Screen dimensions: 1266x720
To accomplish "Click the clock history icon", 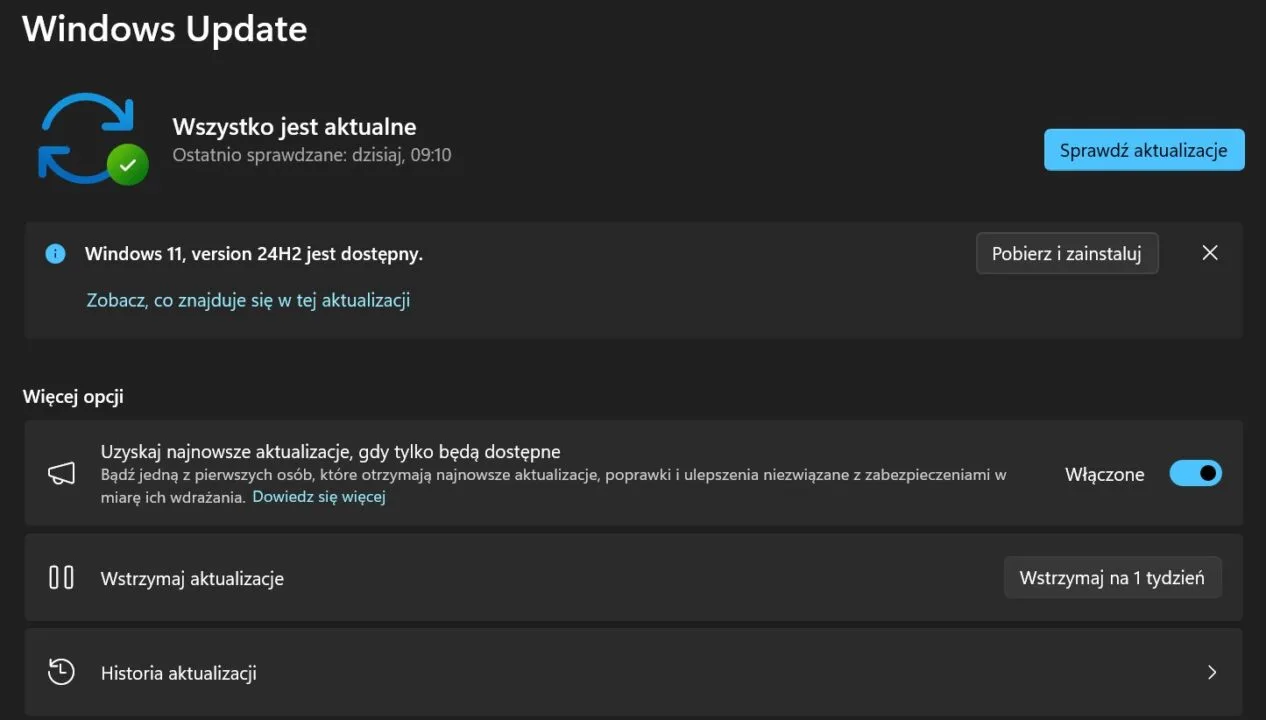I will [x=61, y=672].
